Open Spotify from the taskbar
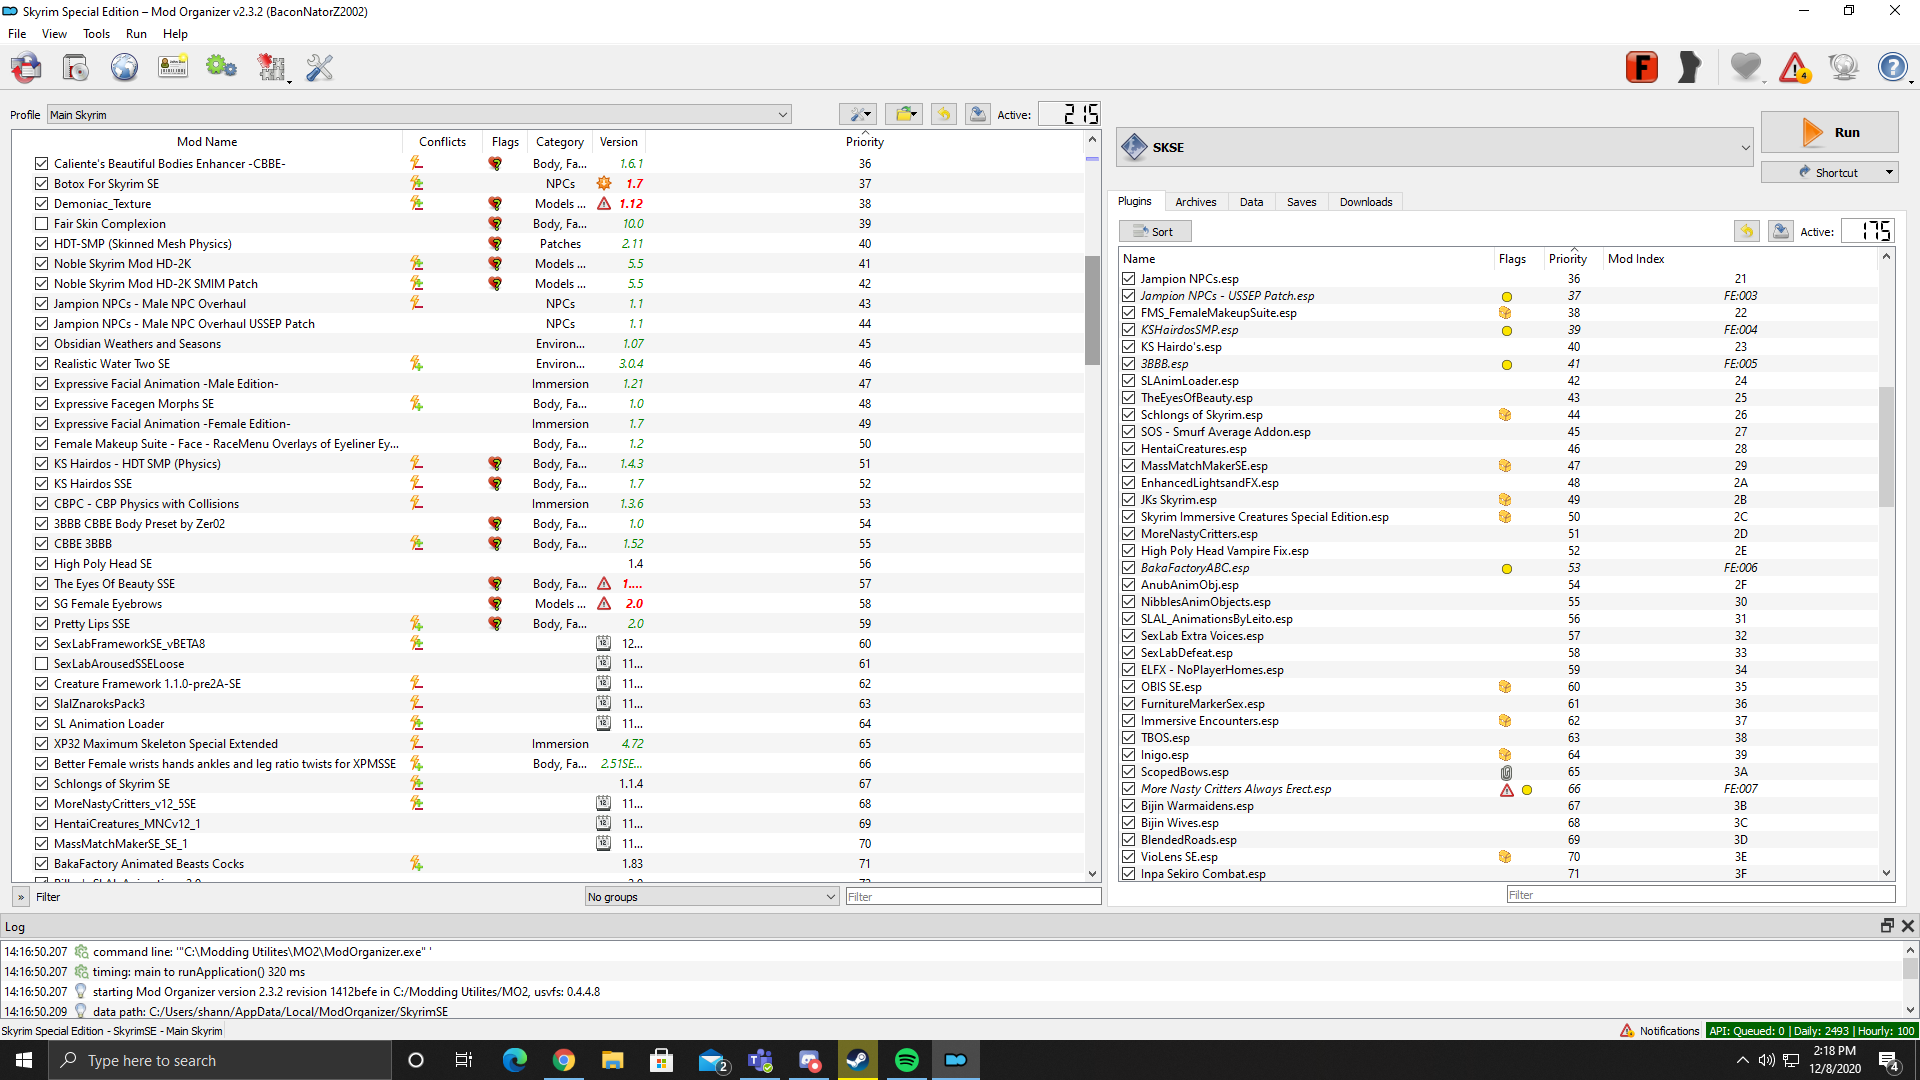Screen dimensions: 1920x1080 907,1060
